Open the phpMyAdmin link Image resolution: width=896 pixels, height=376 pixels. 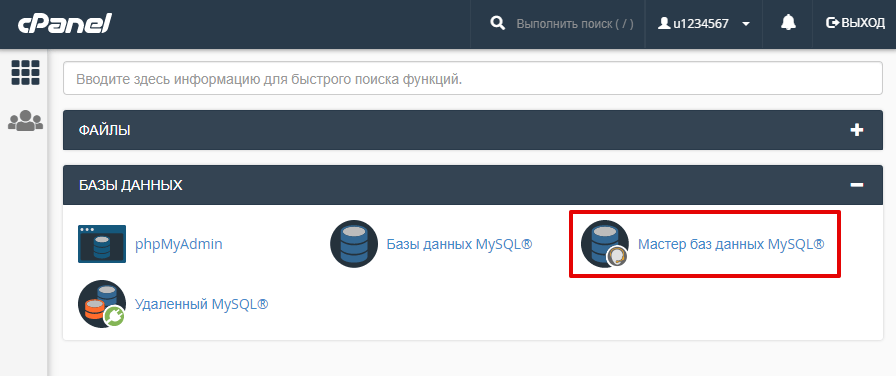(x=179, y=245)
